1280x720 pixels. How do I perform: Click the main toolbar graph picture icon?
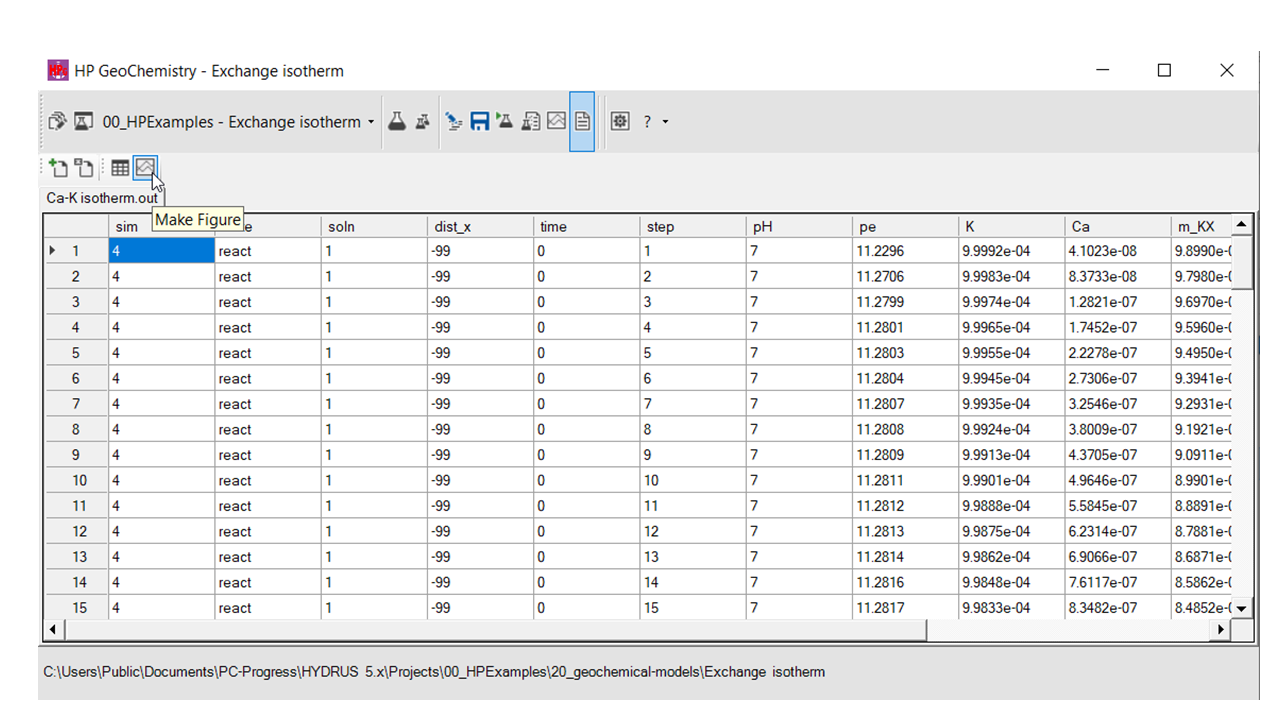[556, 122]
